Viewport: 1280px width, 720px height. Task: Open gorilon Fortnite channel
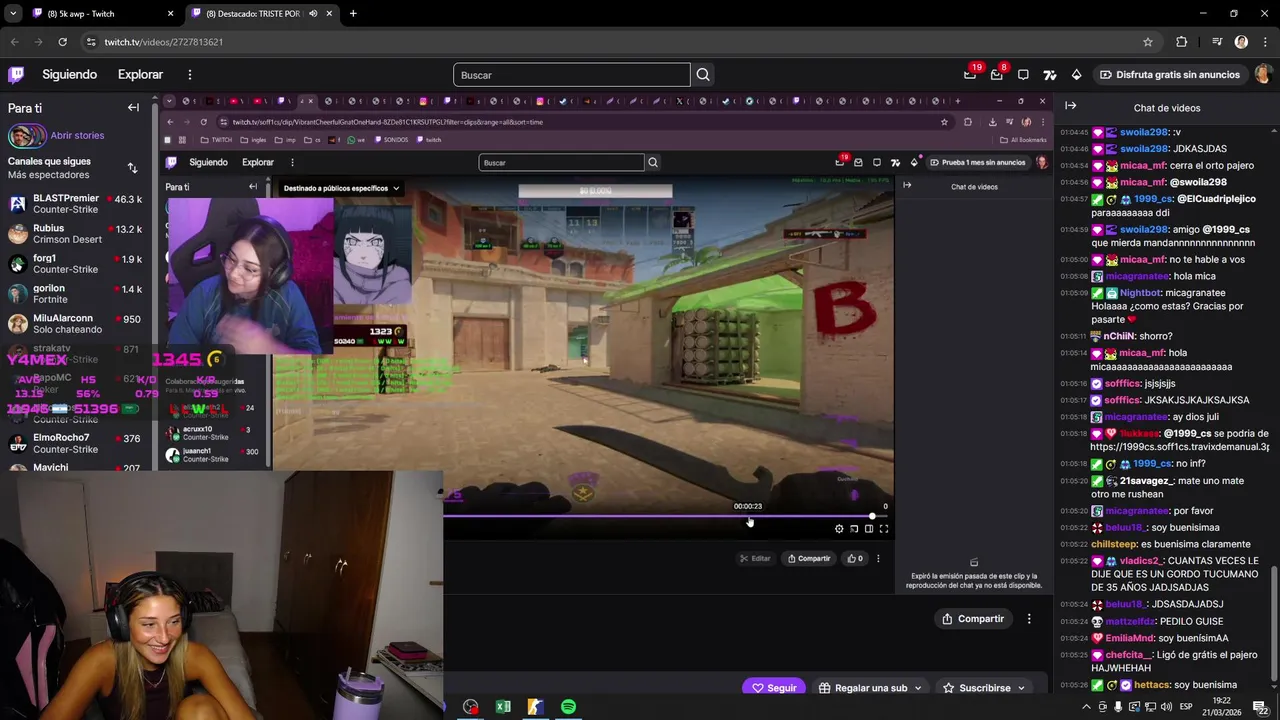75,294
